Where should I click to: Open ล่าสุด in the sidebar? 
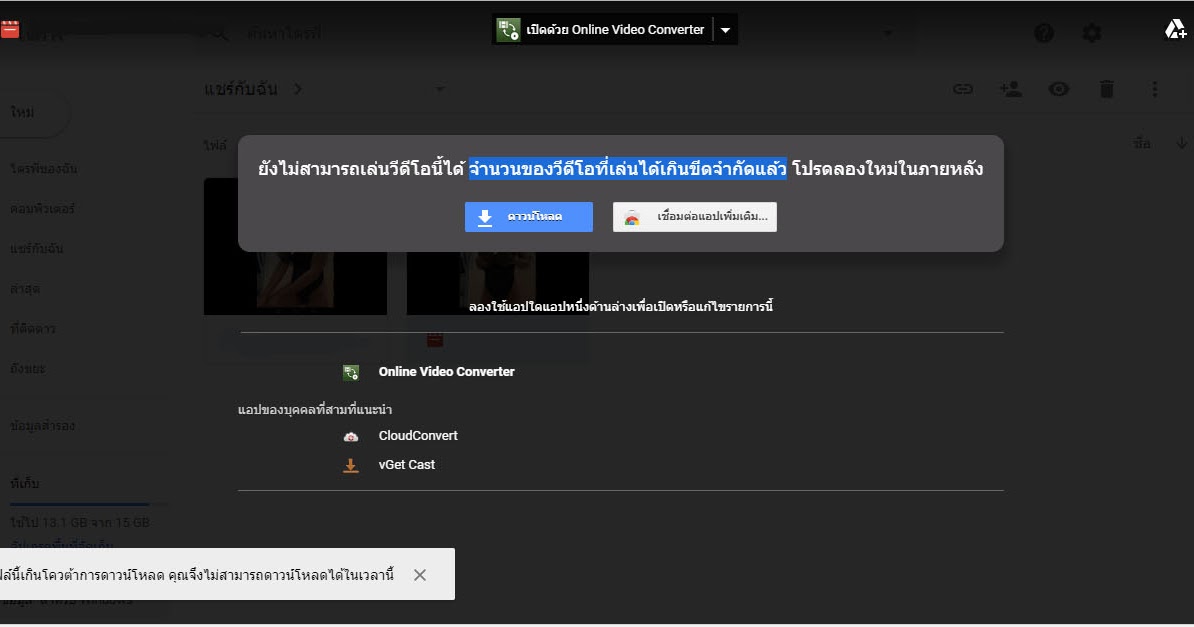[25, 289]
